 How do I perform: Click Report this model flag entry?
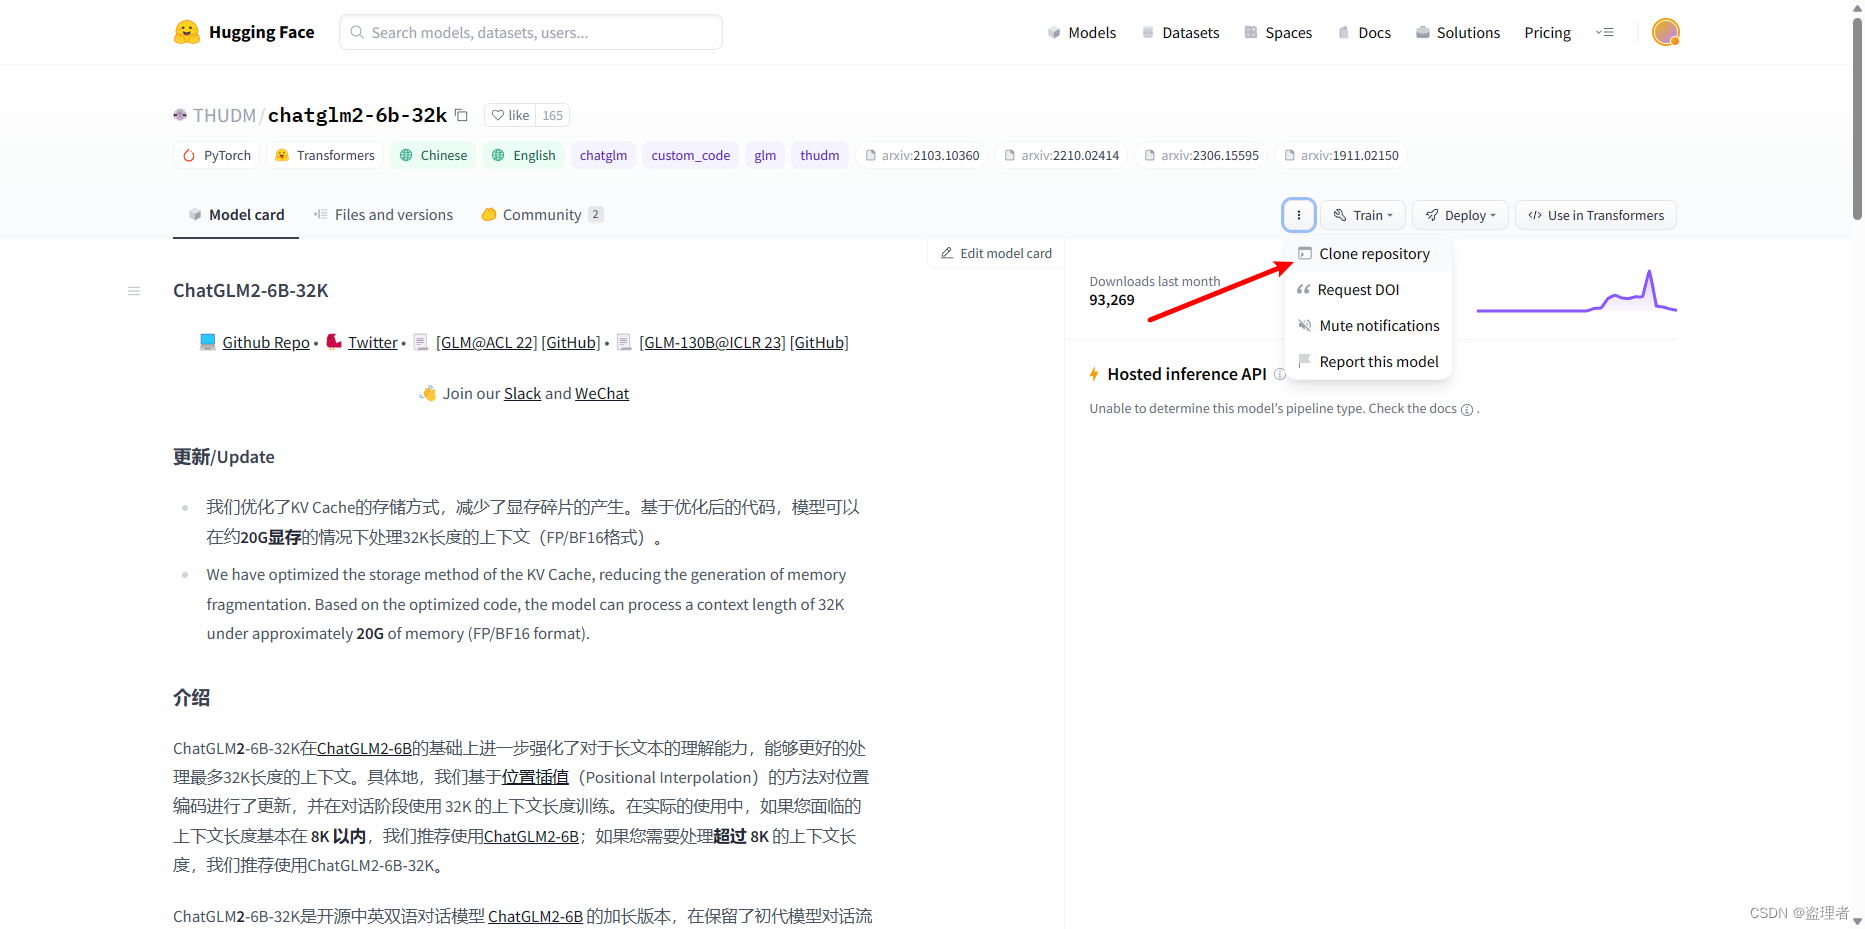1377,361
